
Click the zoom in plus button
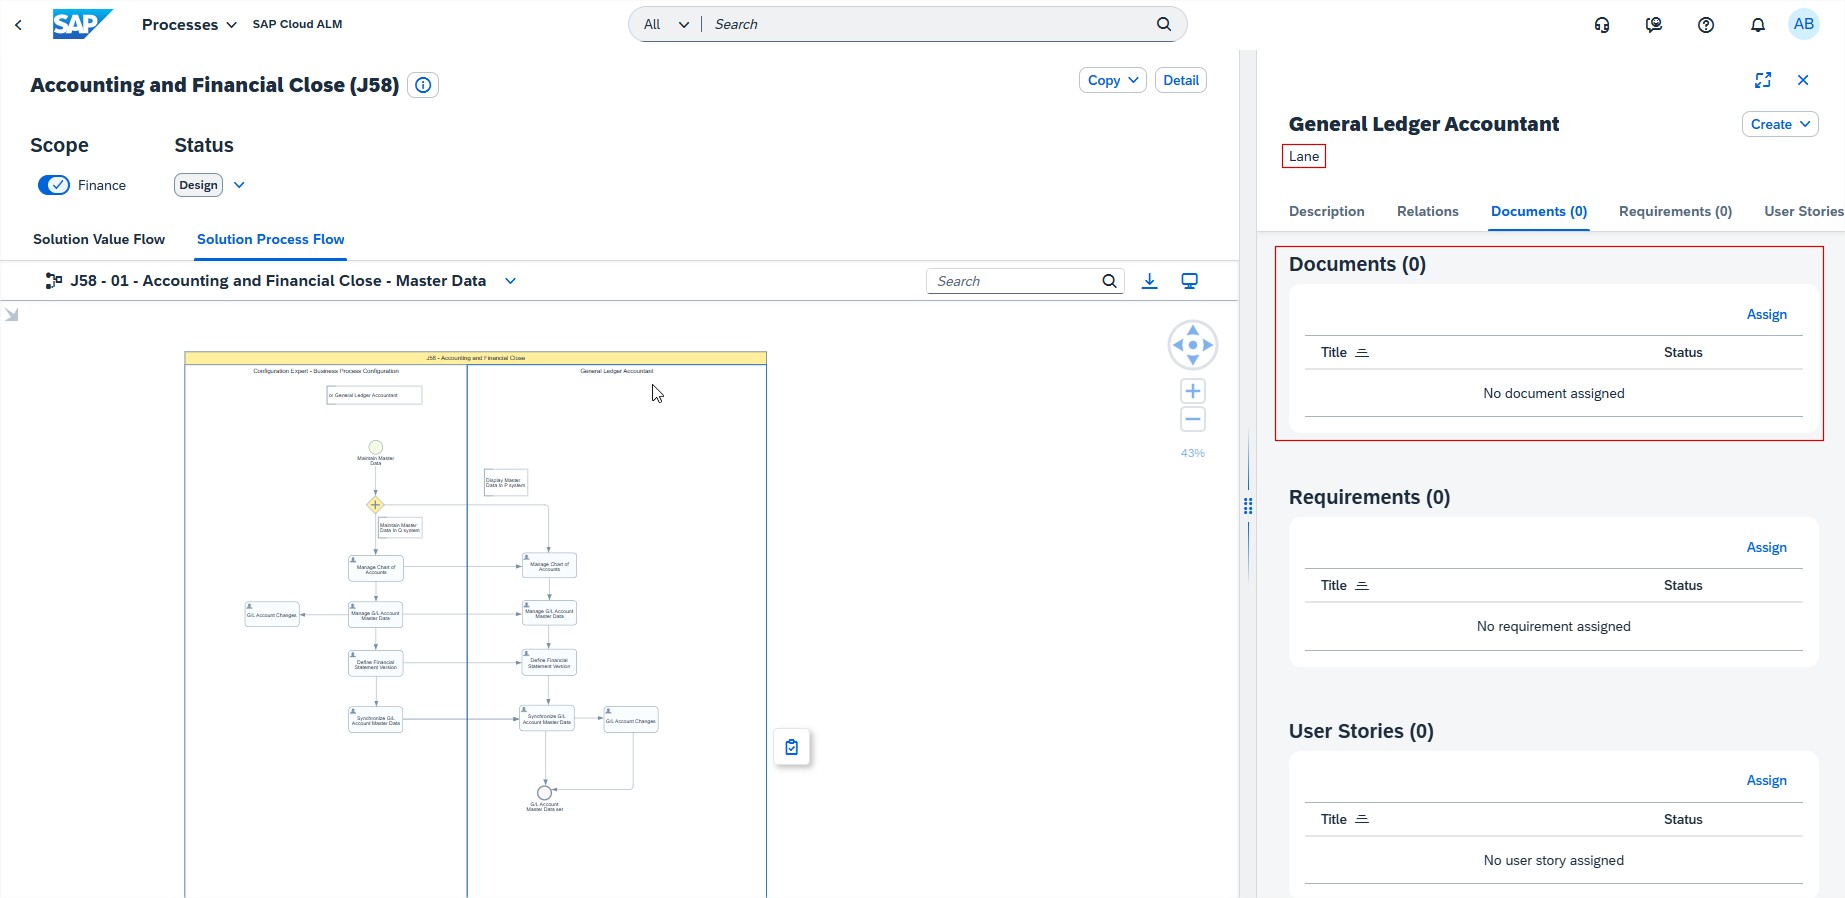click(x=1192, y=391)
